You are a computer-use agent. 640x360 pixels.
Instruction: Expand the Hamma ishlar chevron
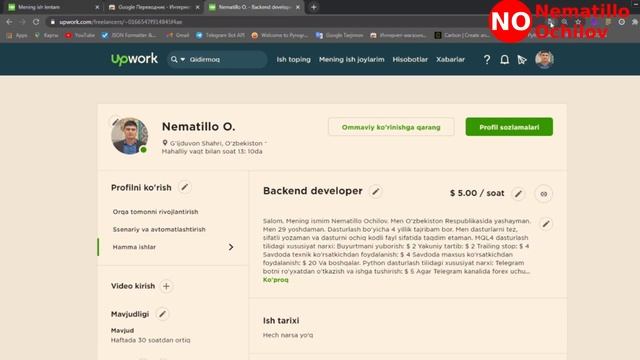point(231,247)
